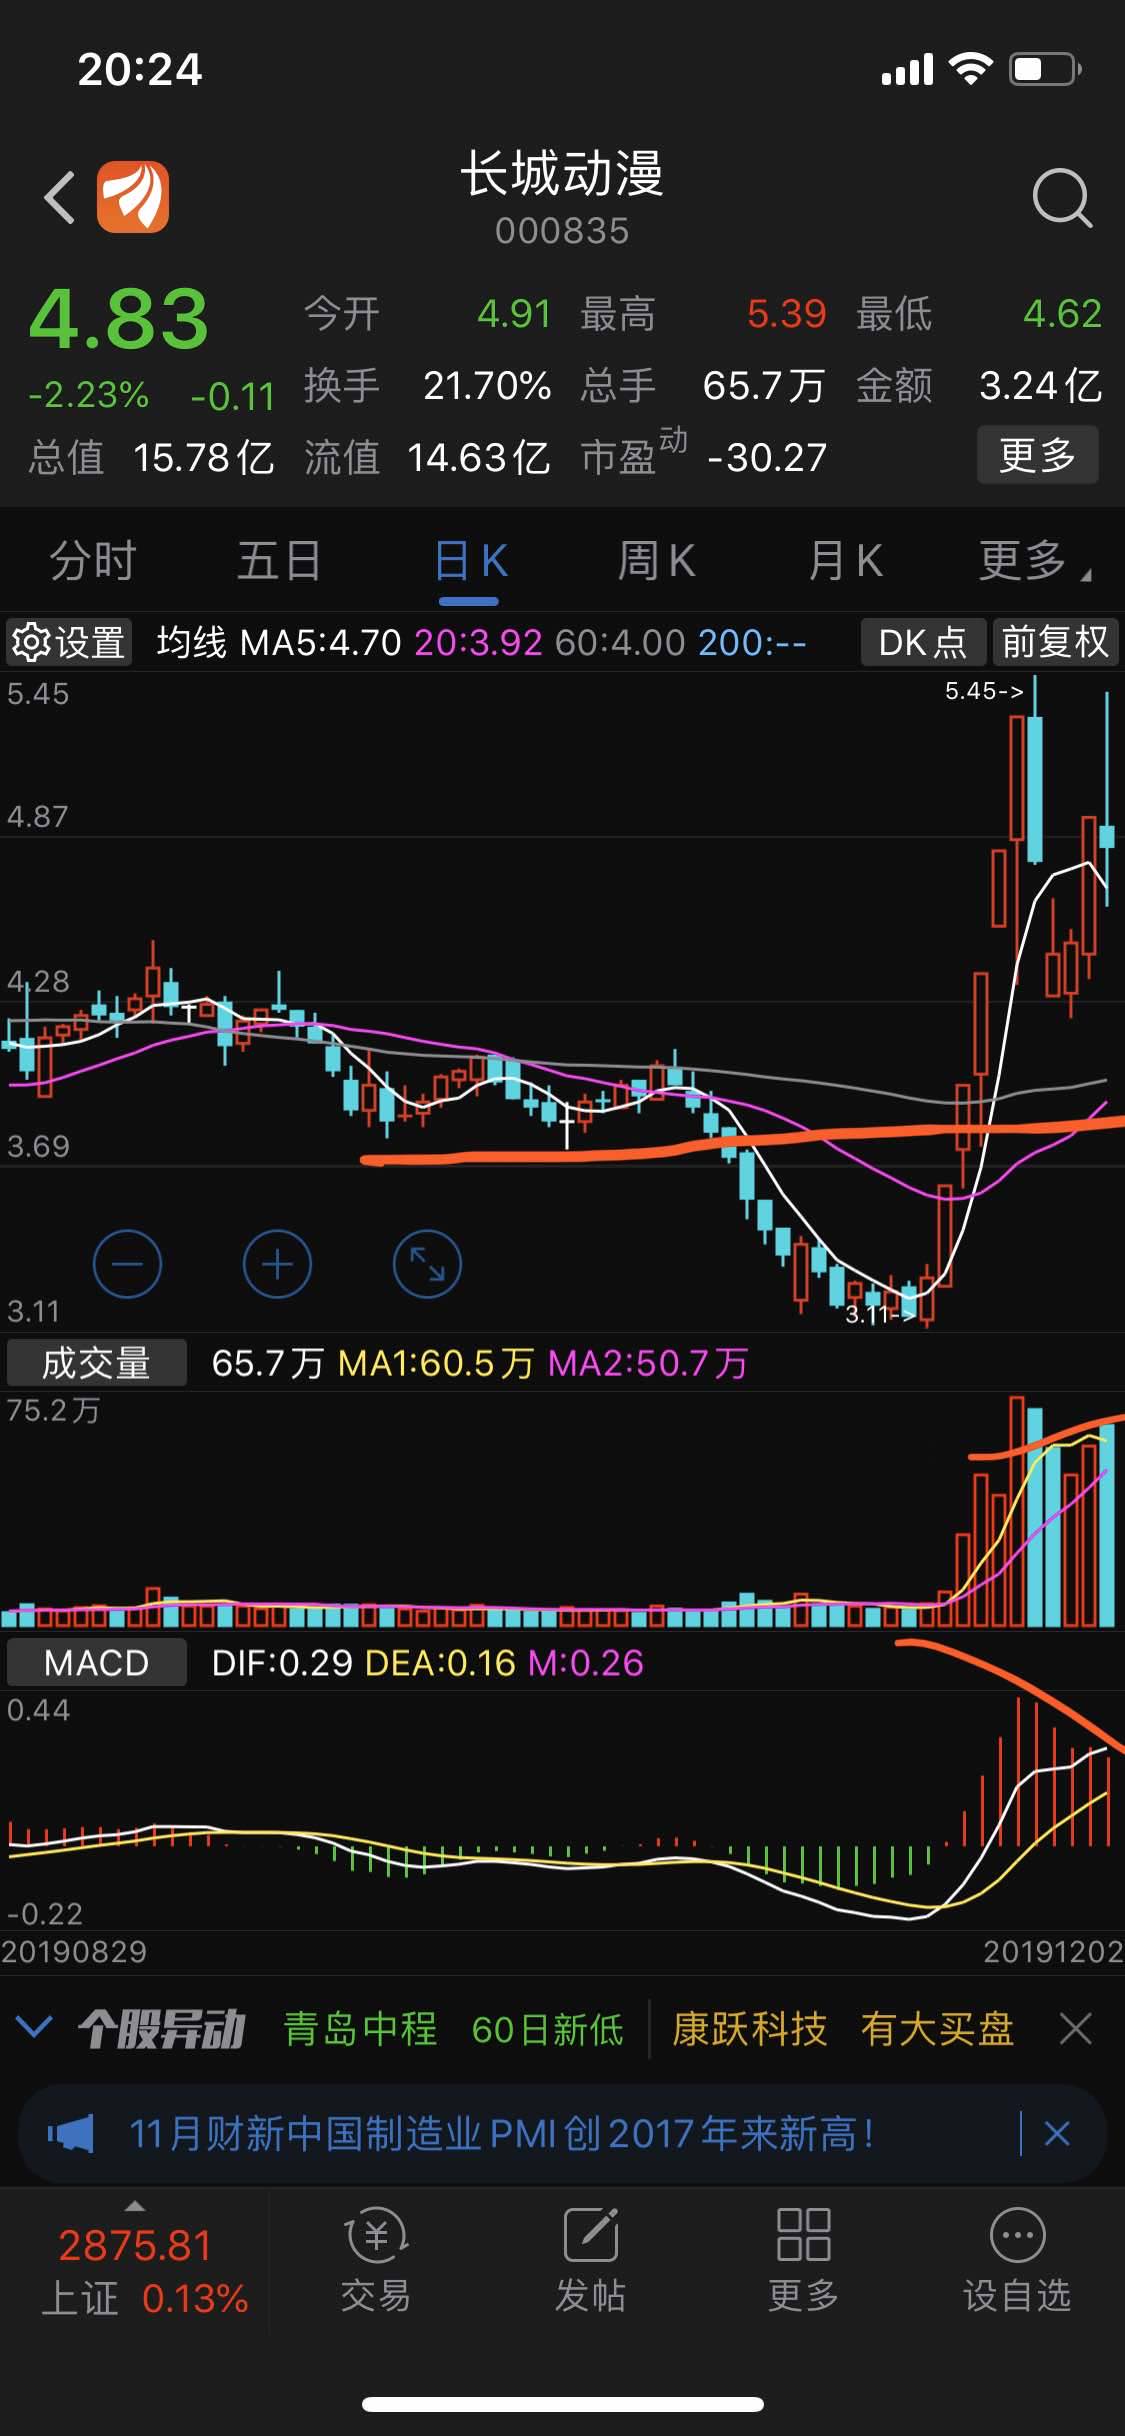Viewport: 1125px width, 2436px height.
Task: Switch to 五日 tab
Action: tap(280, 561)
